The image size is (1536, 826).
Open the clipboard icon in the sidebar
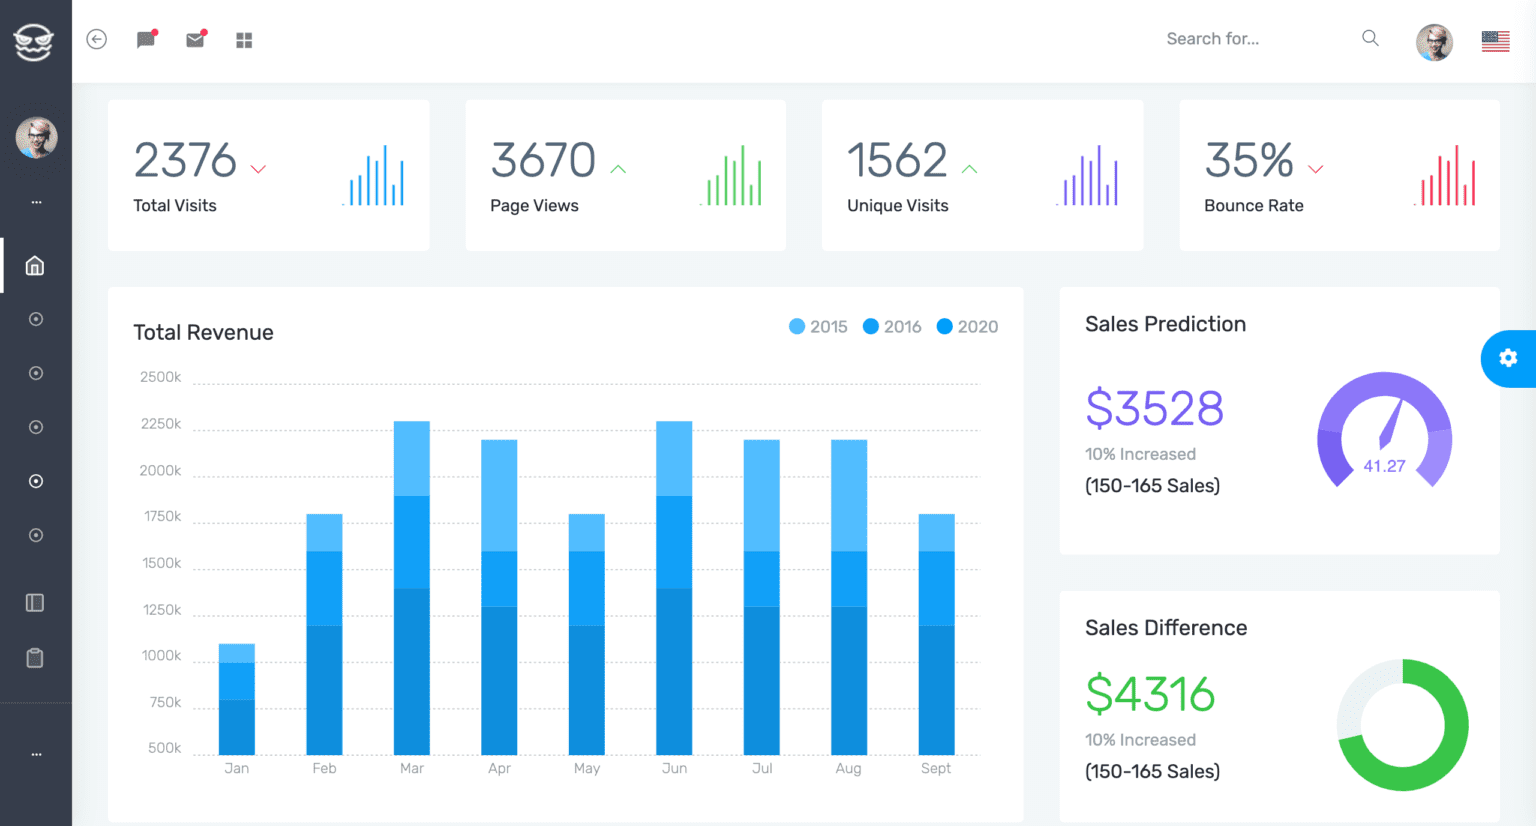pyautogui.click(x=35, y=657)
